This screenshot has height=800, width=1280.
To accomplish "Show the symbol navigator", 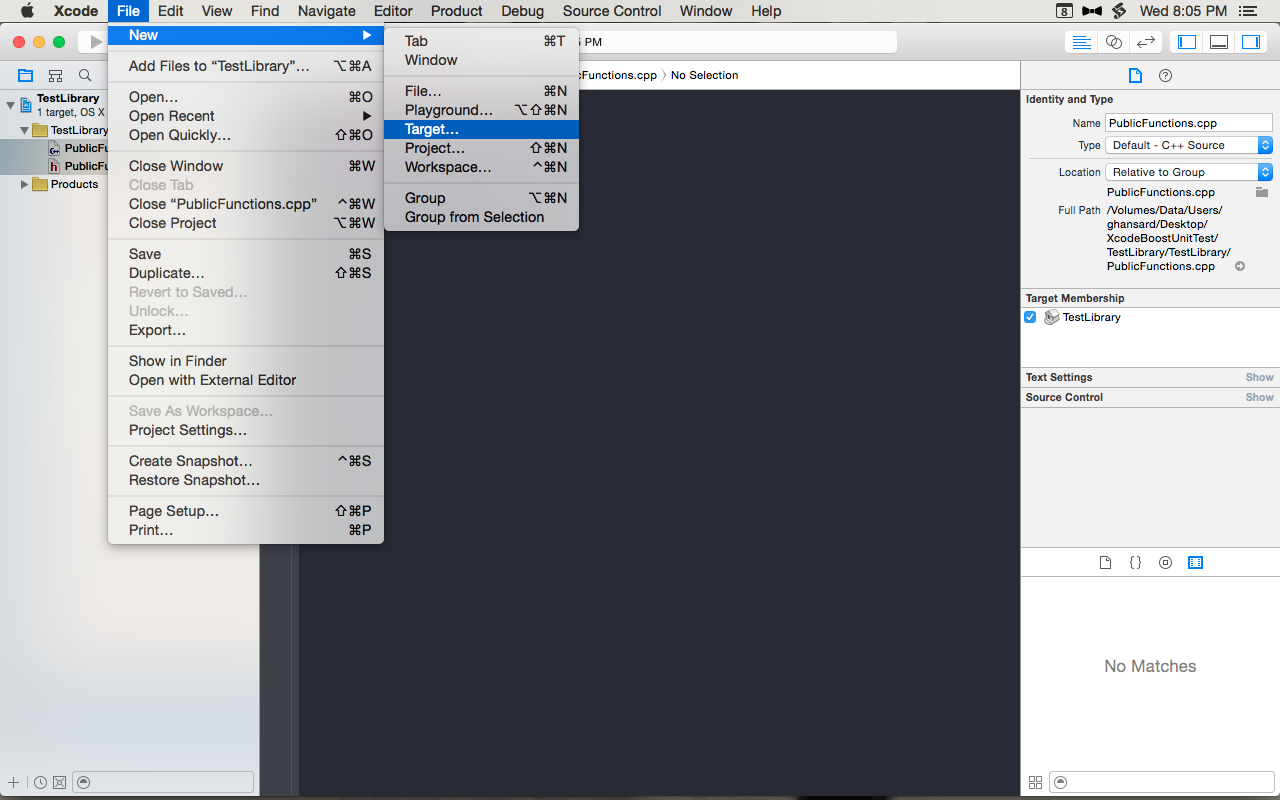I will 55,76.
